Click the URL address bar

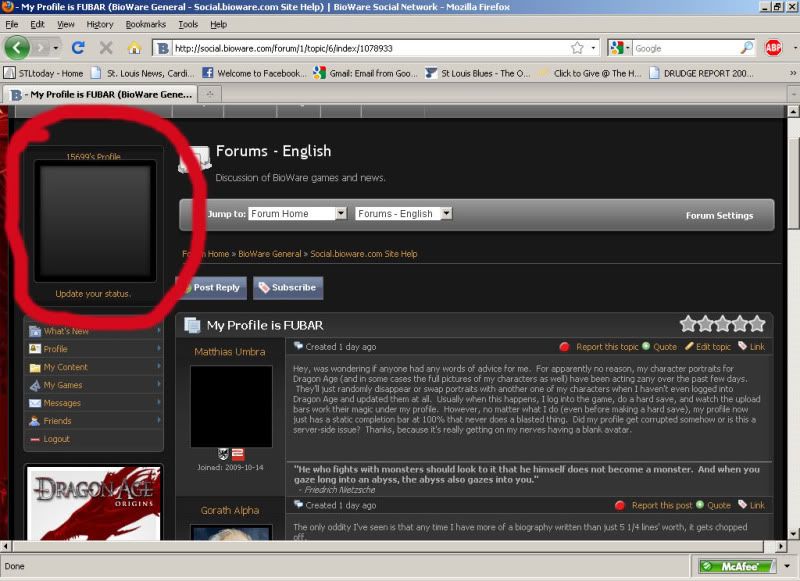point(370,47)
